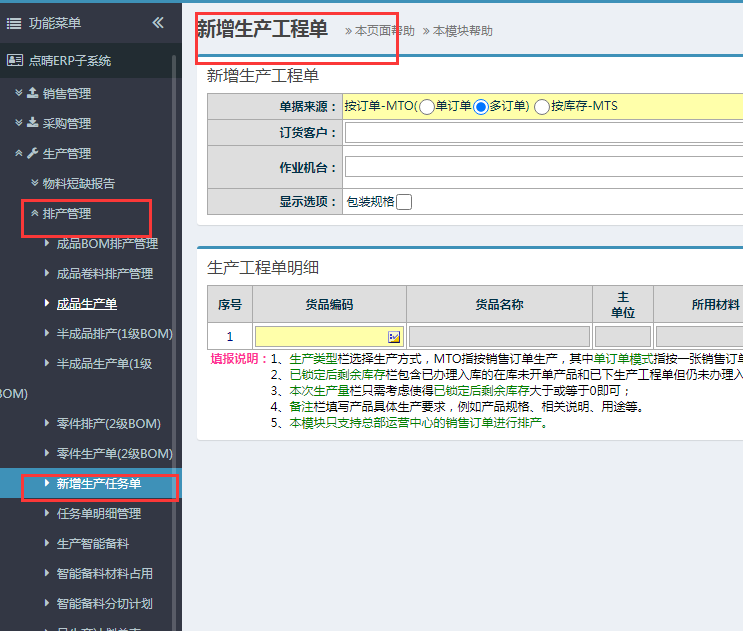Collapse the sidebar with the double-chevron icon
This screenshot has height=631, width=743.
(x=158, y=23)
